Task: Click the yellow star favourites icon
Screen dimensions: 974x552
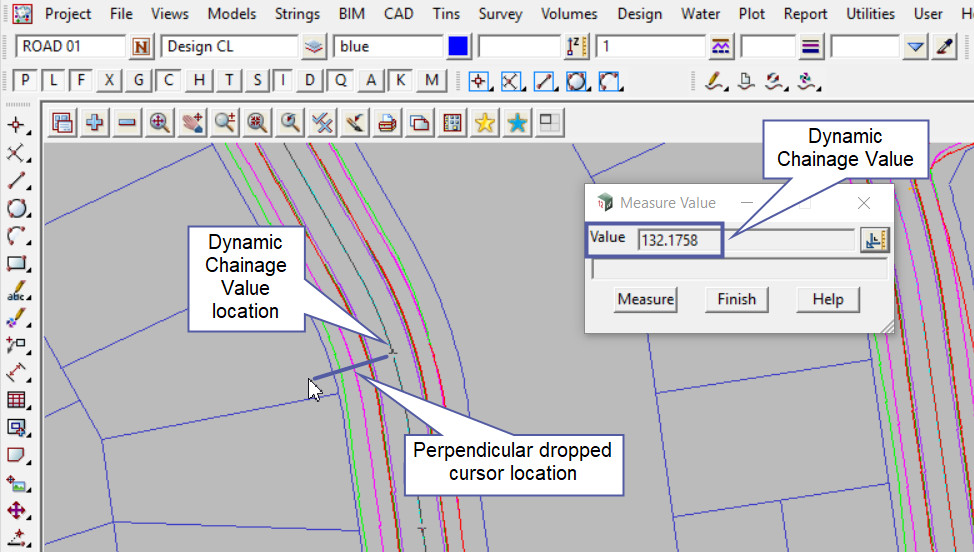Action: coord(485,122)
